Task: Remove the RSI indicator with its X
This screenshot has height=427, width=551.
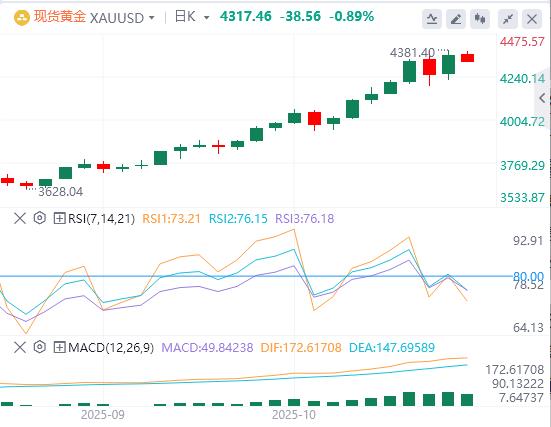Action: [x=20, y=218]
